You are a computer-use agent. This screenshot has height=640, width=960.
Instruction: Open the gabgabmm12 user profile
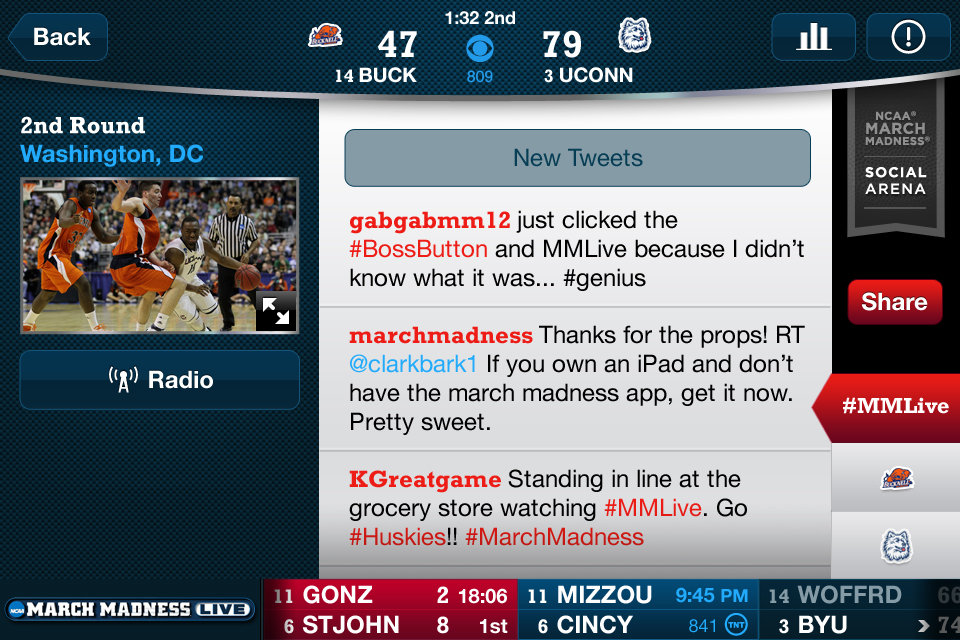click(430, 220)
